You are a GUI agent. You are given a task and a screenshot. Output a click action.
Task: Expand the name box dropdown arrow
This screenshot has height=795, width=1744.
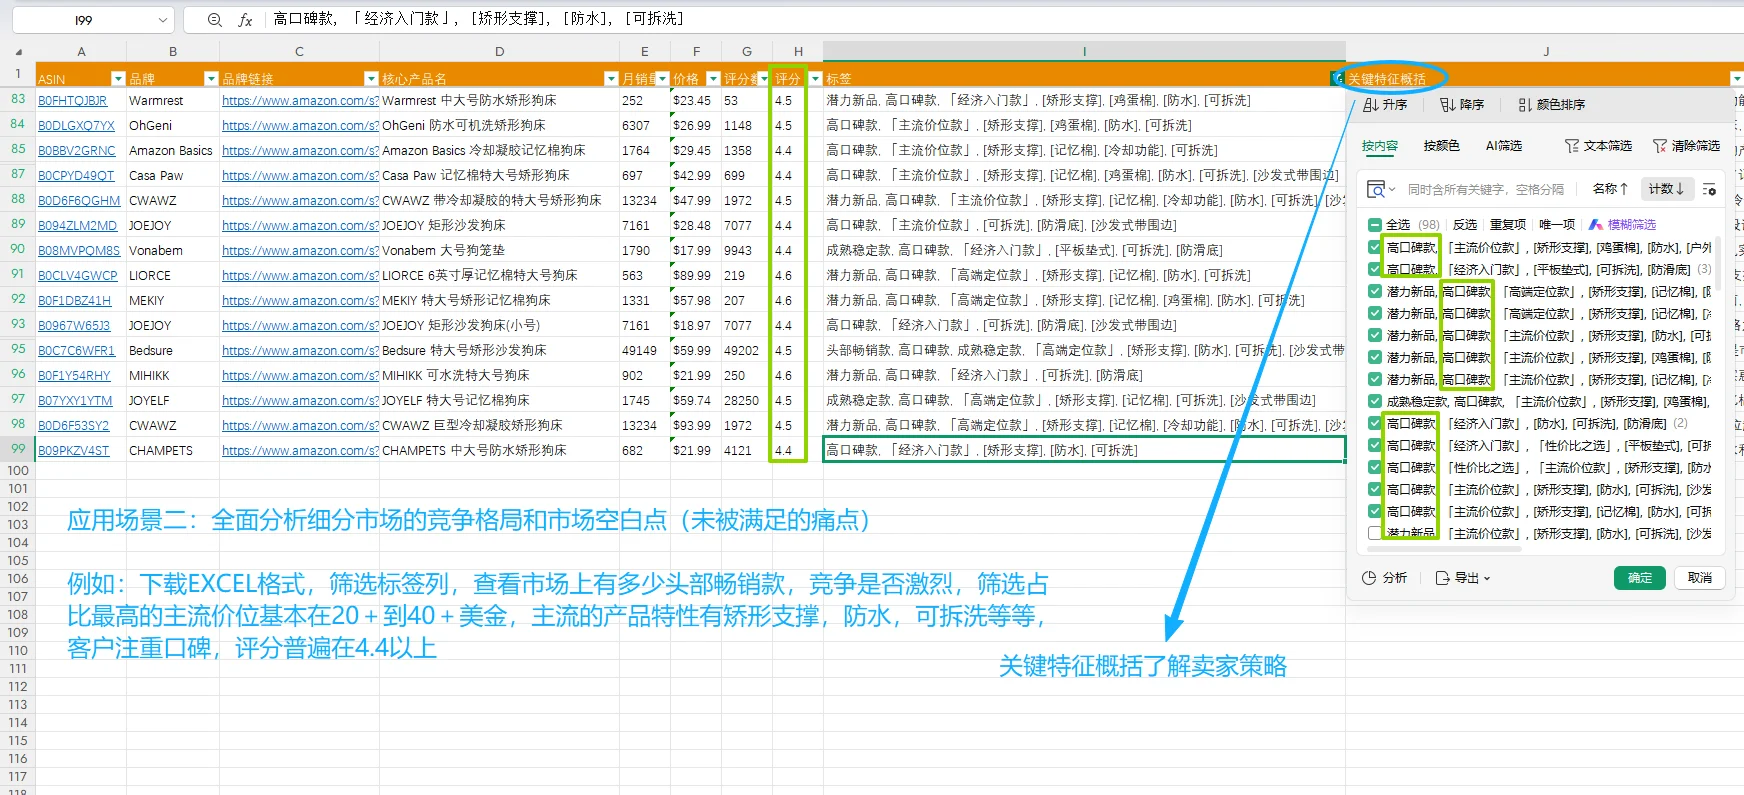click(163, 20)
